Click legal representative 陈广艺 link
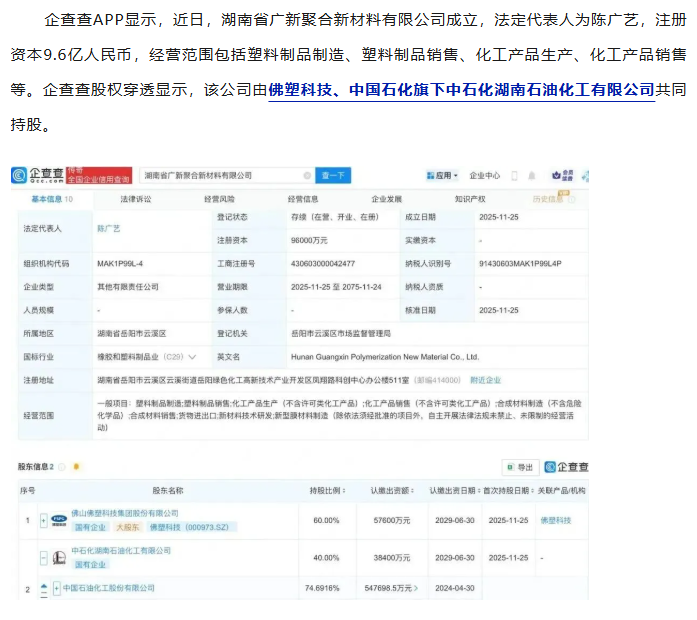This screenshot has width=697, height=620. click(108, 228)
